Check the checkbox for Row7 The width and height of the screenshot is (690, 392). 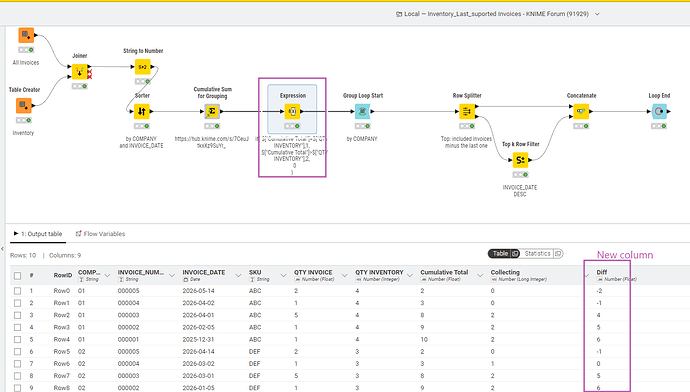pos(18,376)
